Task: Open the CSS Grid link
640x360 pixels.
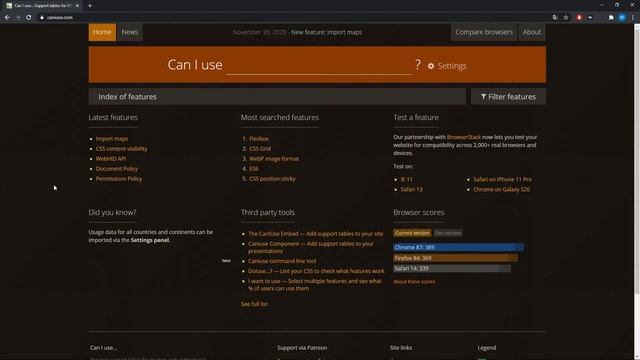Action: [260, 149]
